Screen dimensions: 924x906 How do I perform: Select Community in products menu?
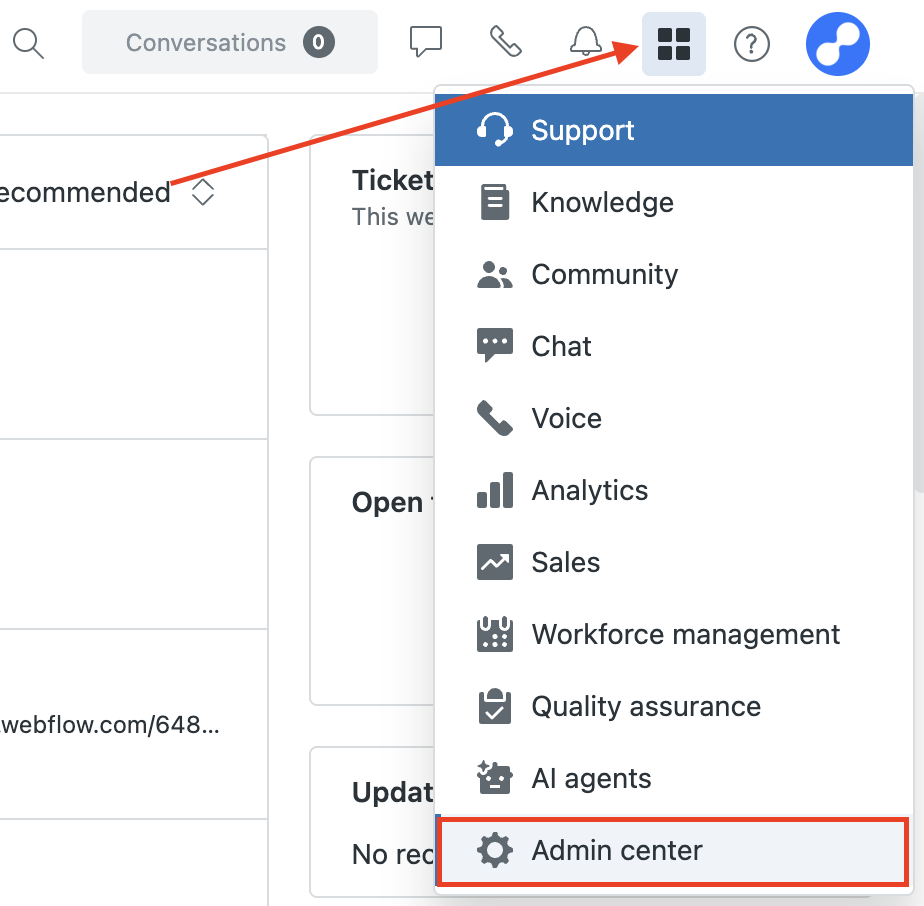click(x=674, y=274)
